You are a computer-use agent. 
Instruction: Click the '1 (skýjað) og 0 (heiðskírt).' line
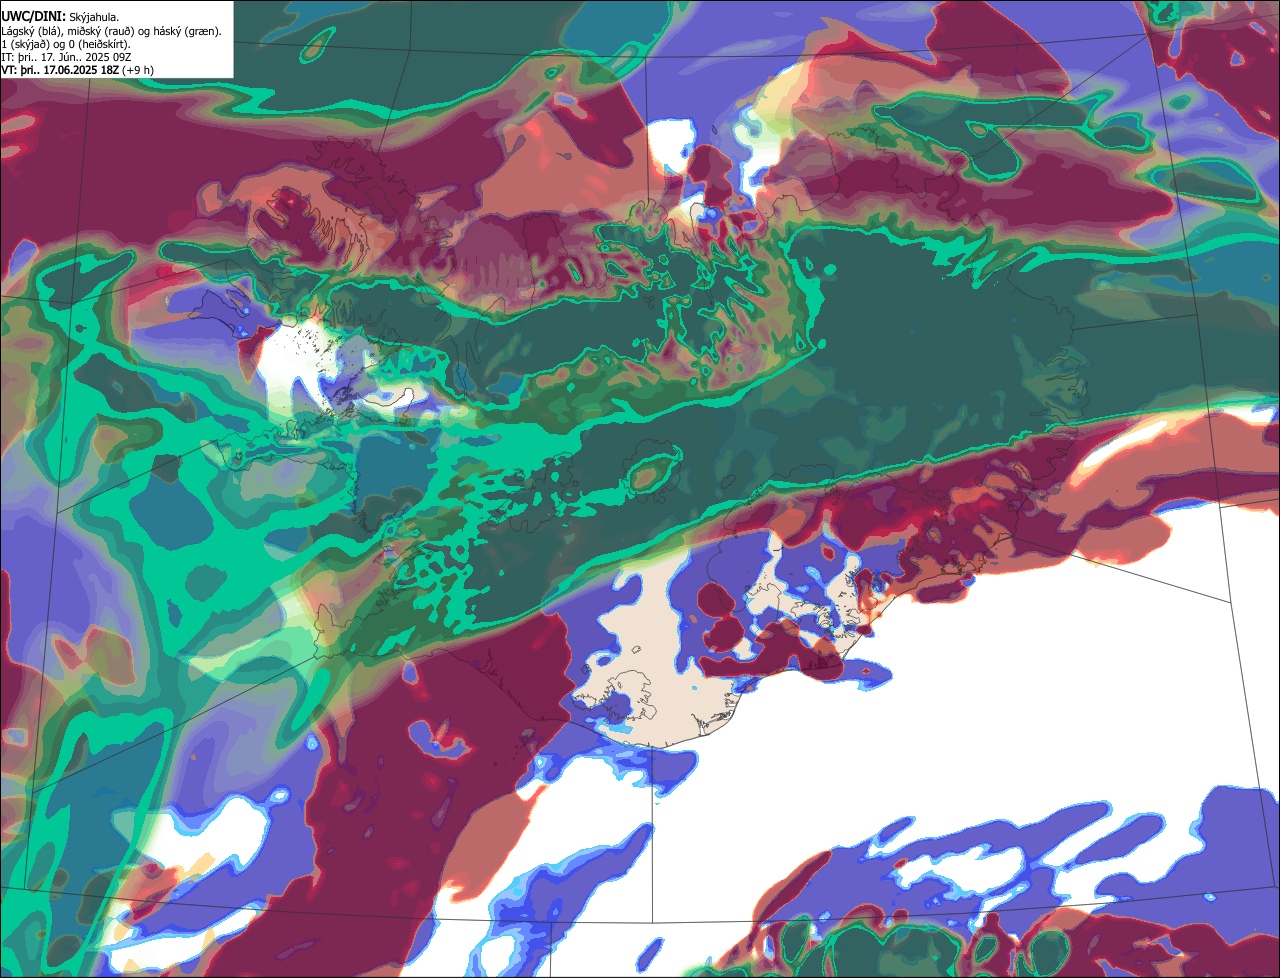(66, 44)
